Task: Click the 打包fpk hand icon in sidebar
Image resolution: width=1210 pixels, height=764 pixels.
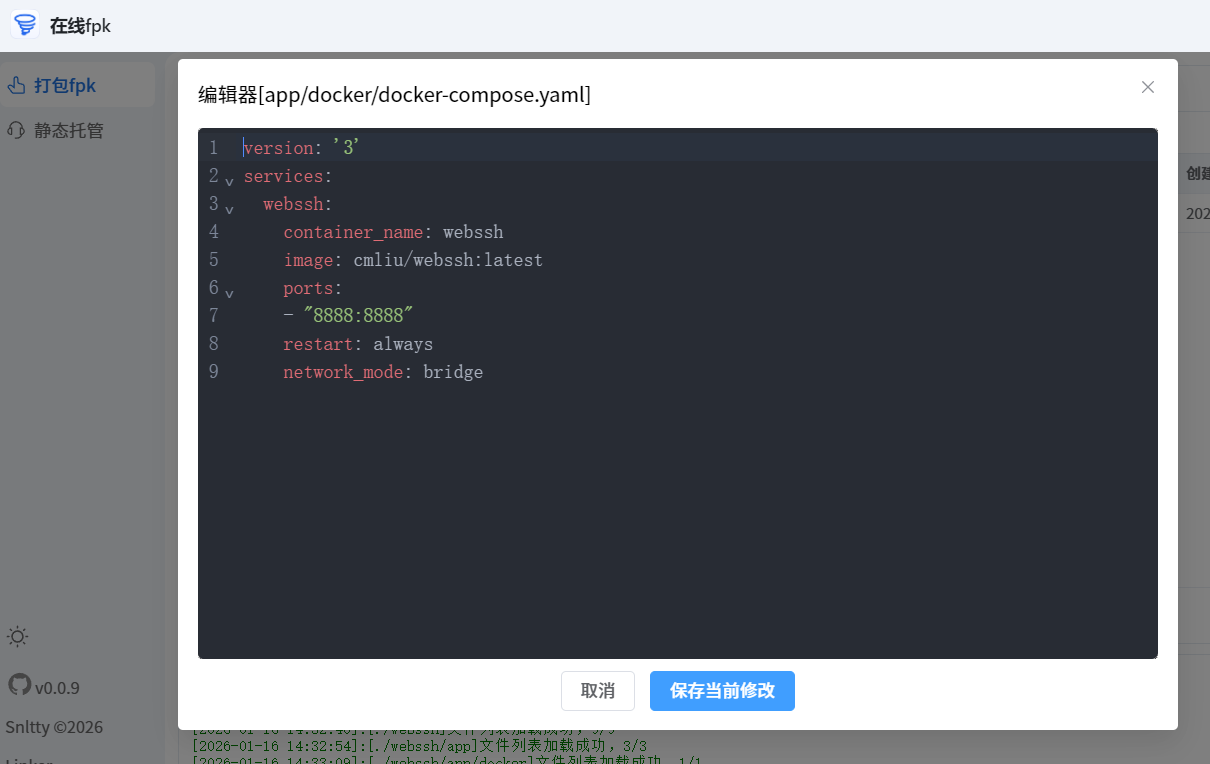Action: point(16,86)
